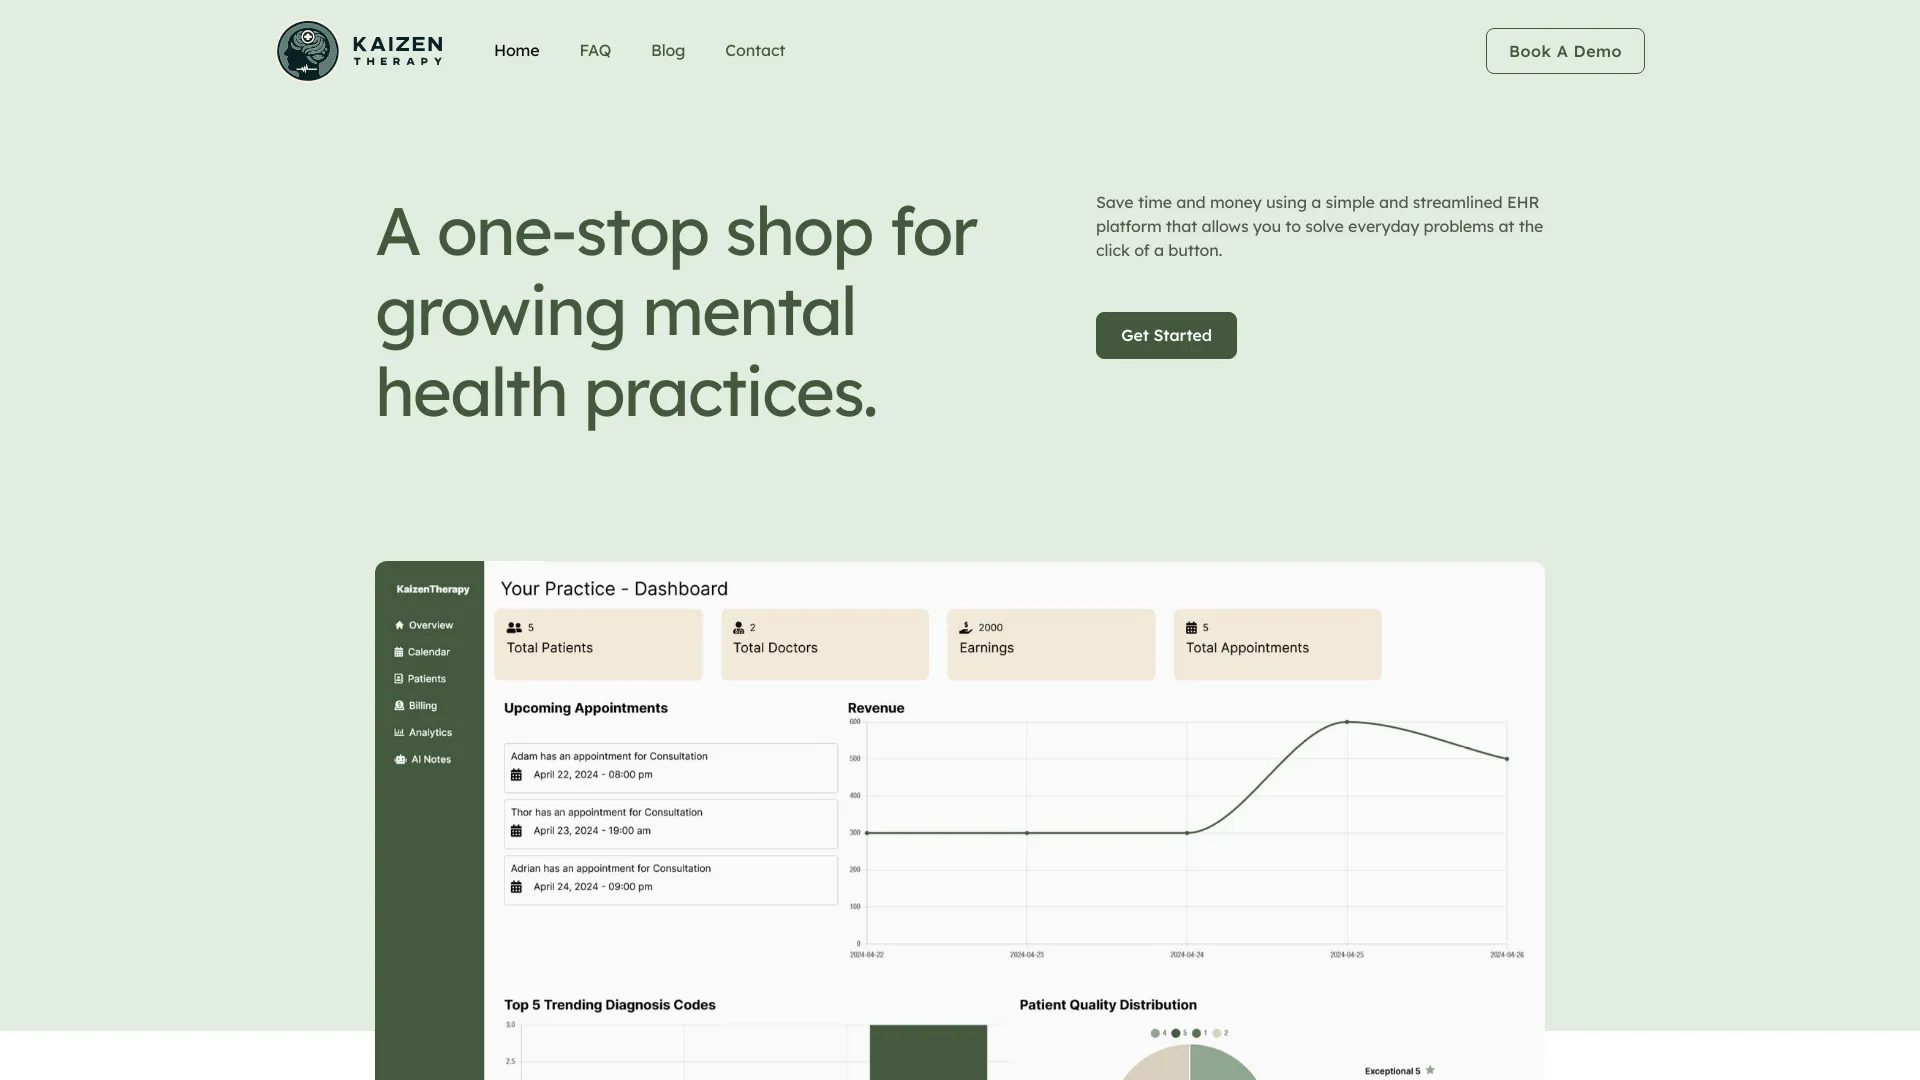Open the Home navigation menu item
Screen dimensions: 1920x1080
(516, 50)
